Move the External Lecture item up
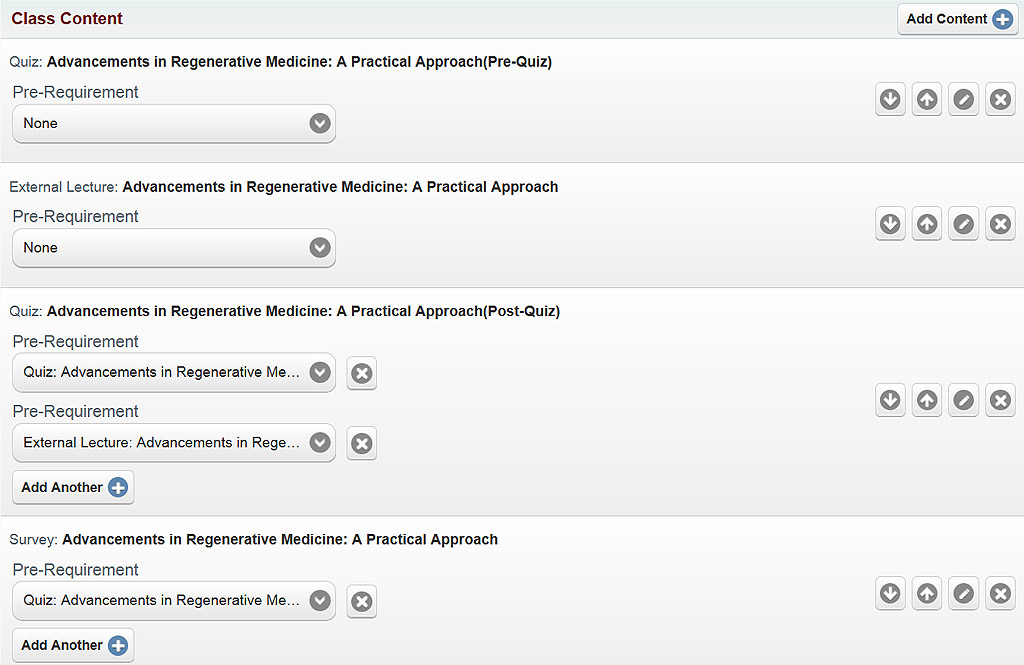 (x=927, y=224)
